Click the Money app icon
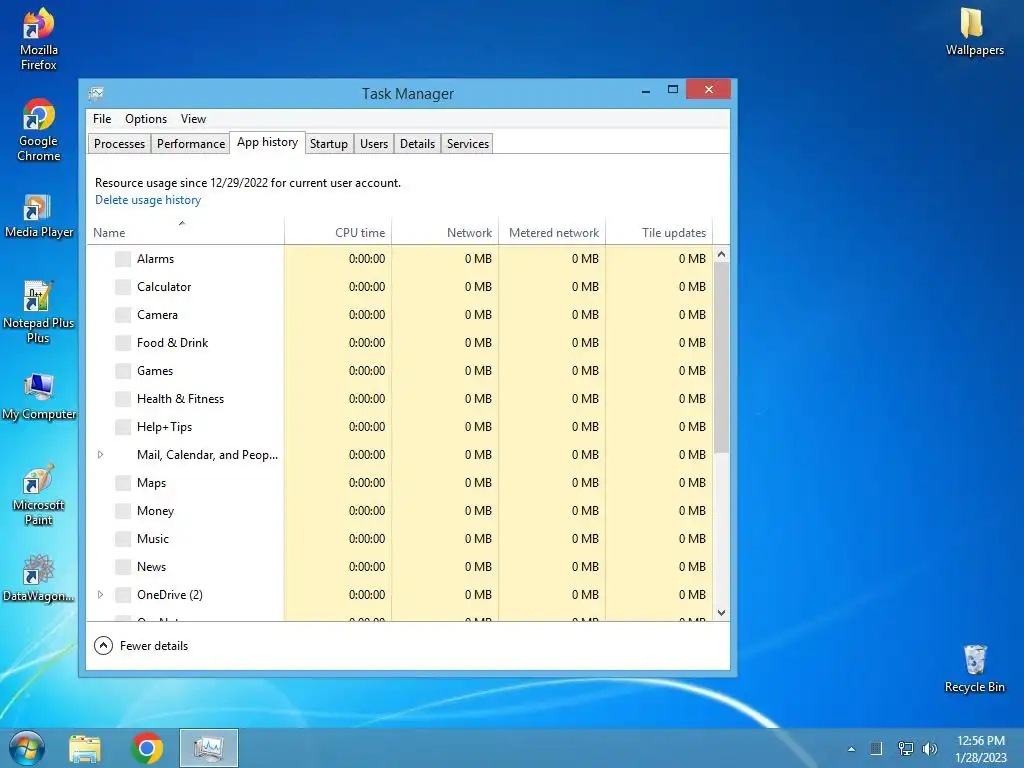Viewport: 1024px width, 768px height. (123, 511)
